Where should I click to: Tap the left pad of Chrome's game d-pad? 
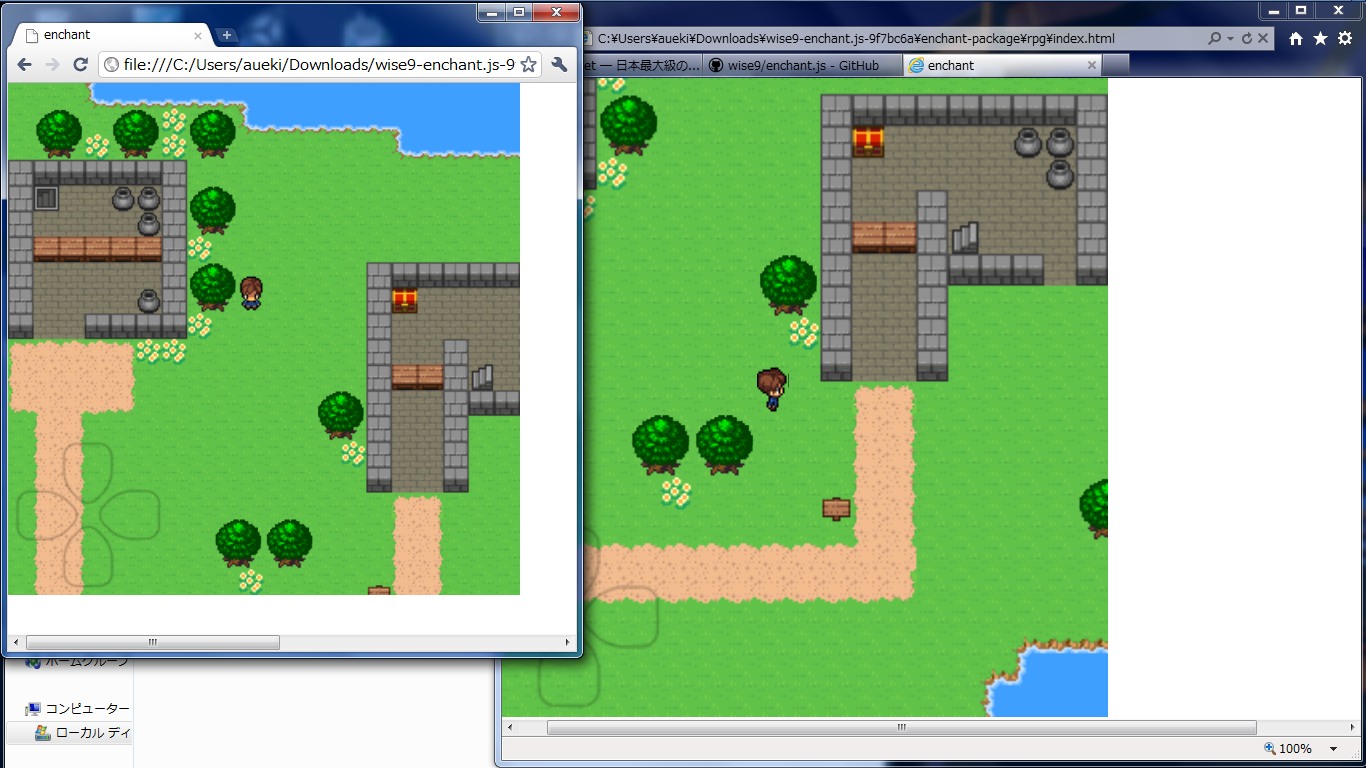45,515
